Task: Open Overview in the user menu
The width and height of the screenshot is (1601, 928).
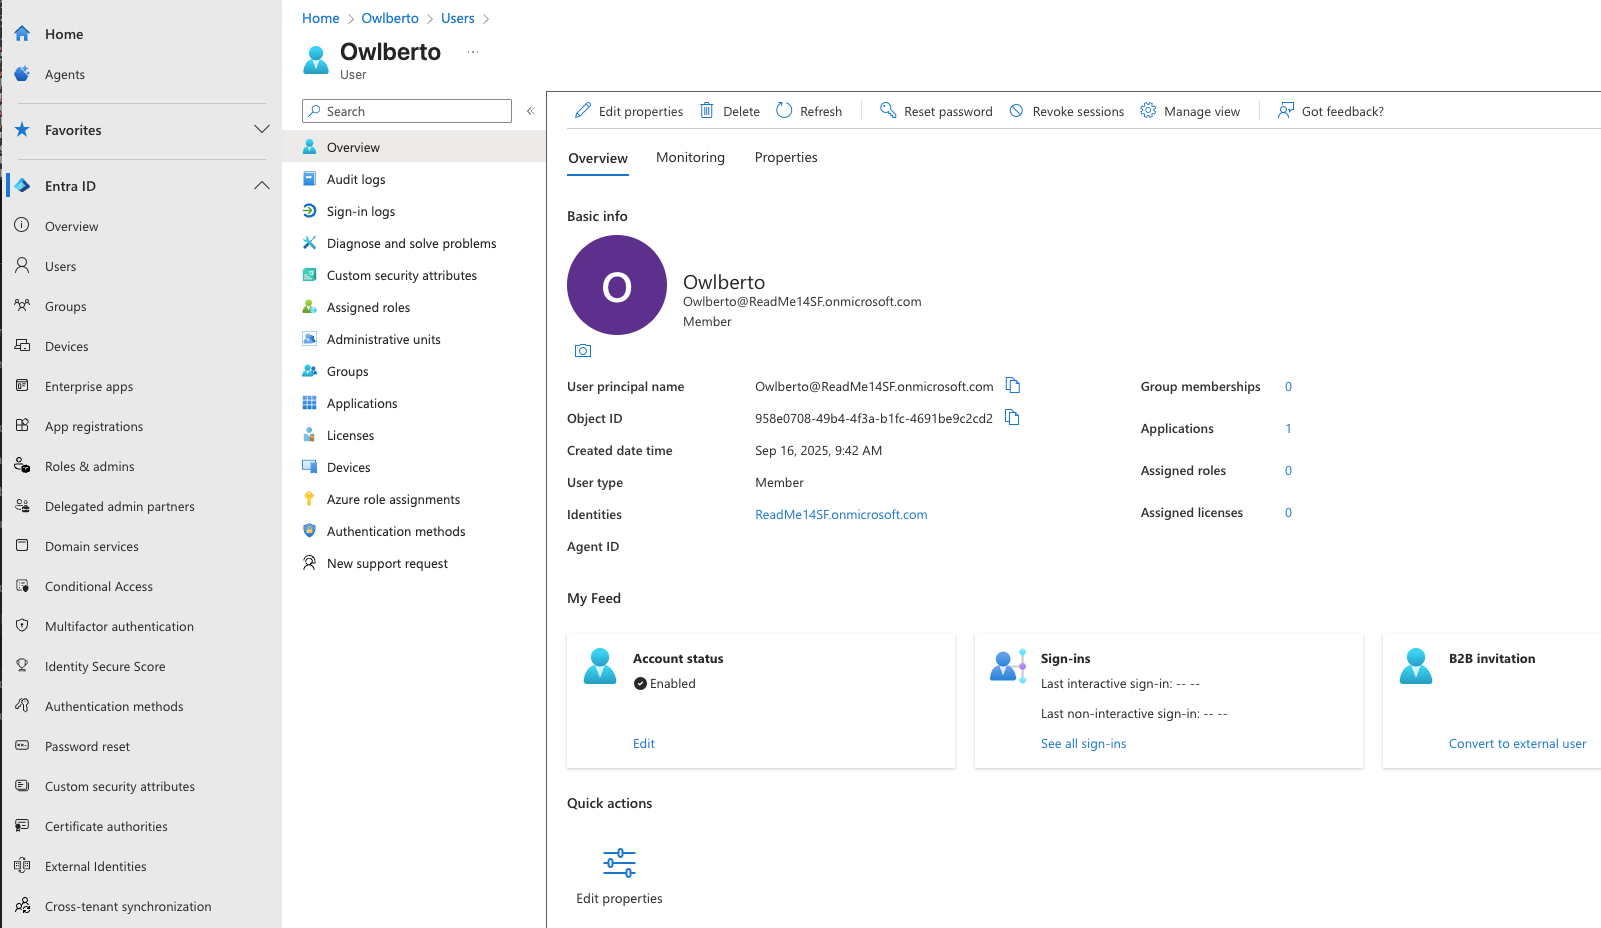Action: [x=414, y=147]
